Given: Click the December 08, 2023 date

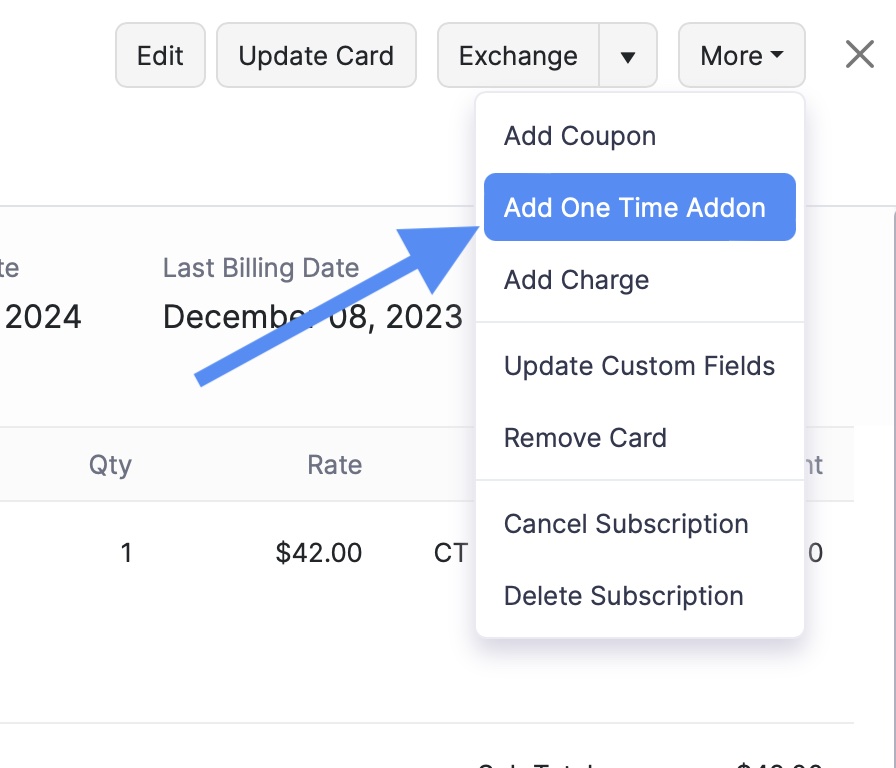Looking at the screenshot, I should click(x=312, y=317).
